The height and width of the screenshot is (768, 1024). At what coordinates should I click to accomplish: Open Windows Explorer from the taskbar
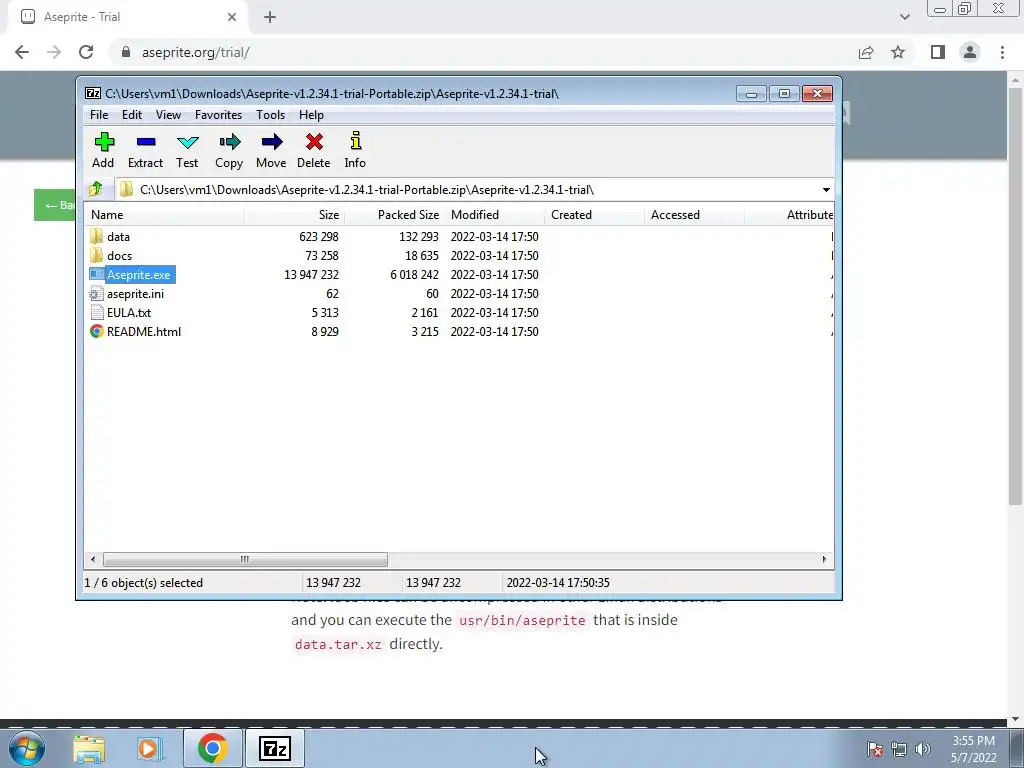89,748
